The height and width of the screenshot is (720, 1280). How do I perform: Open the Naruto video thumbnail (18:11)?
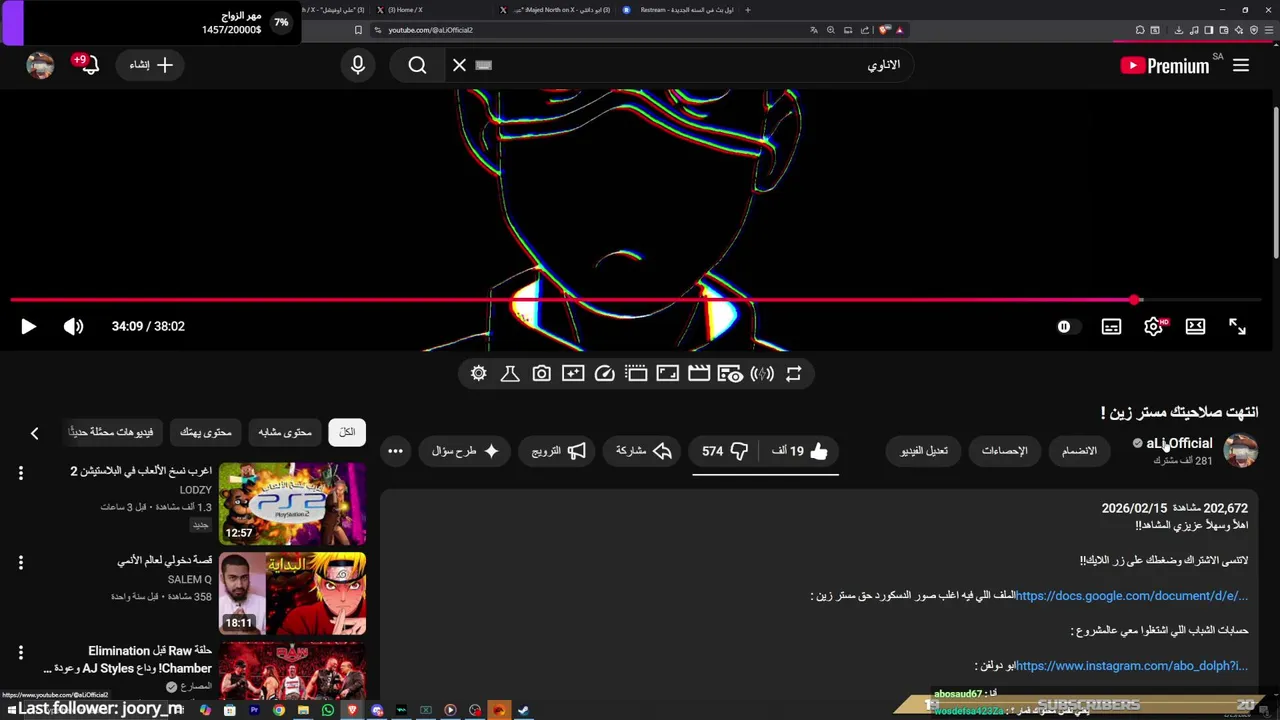coord(292,593)
